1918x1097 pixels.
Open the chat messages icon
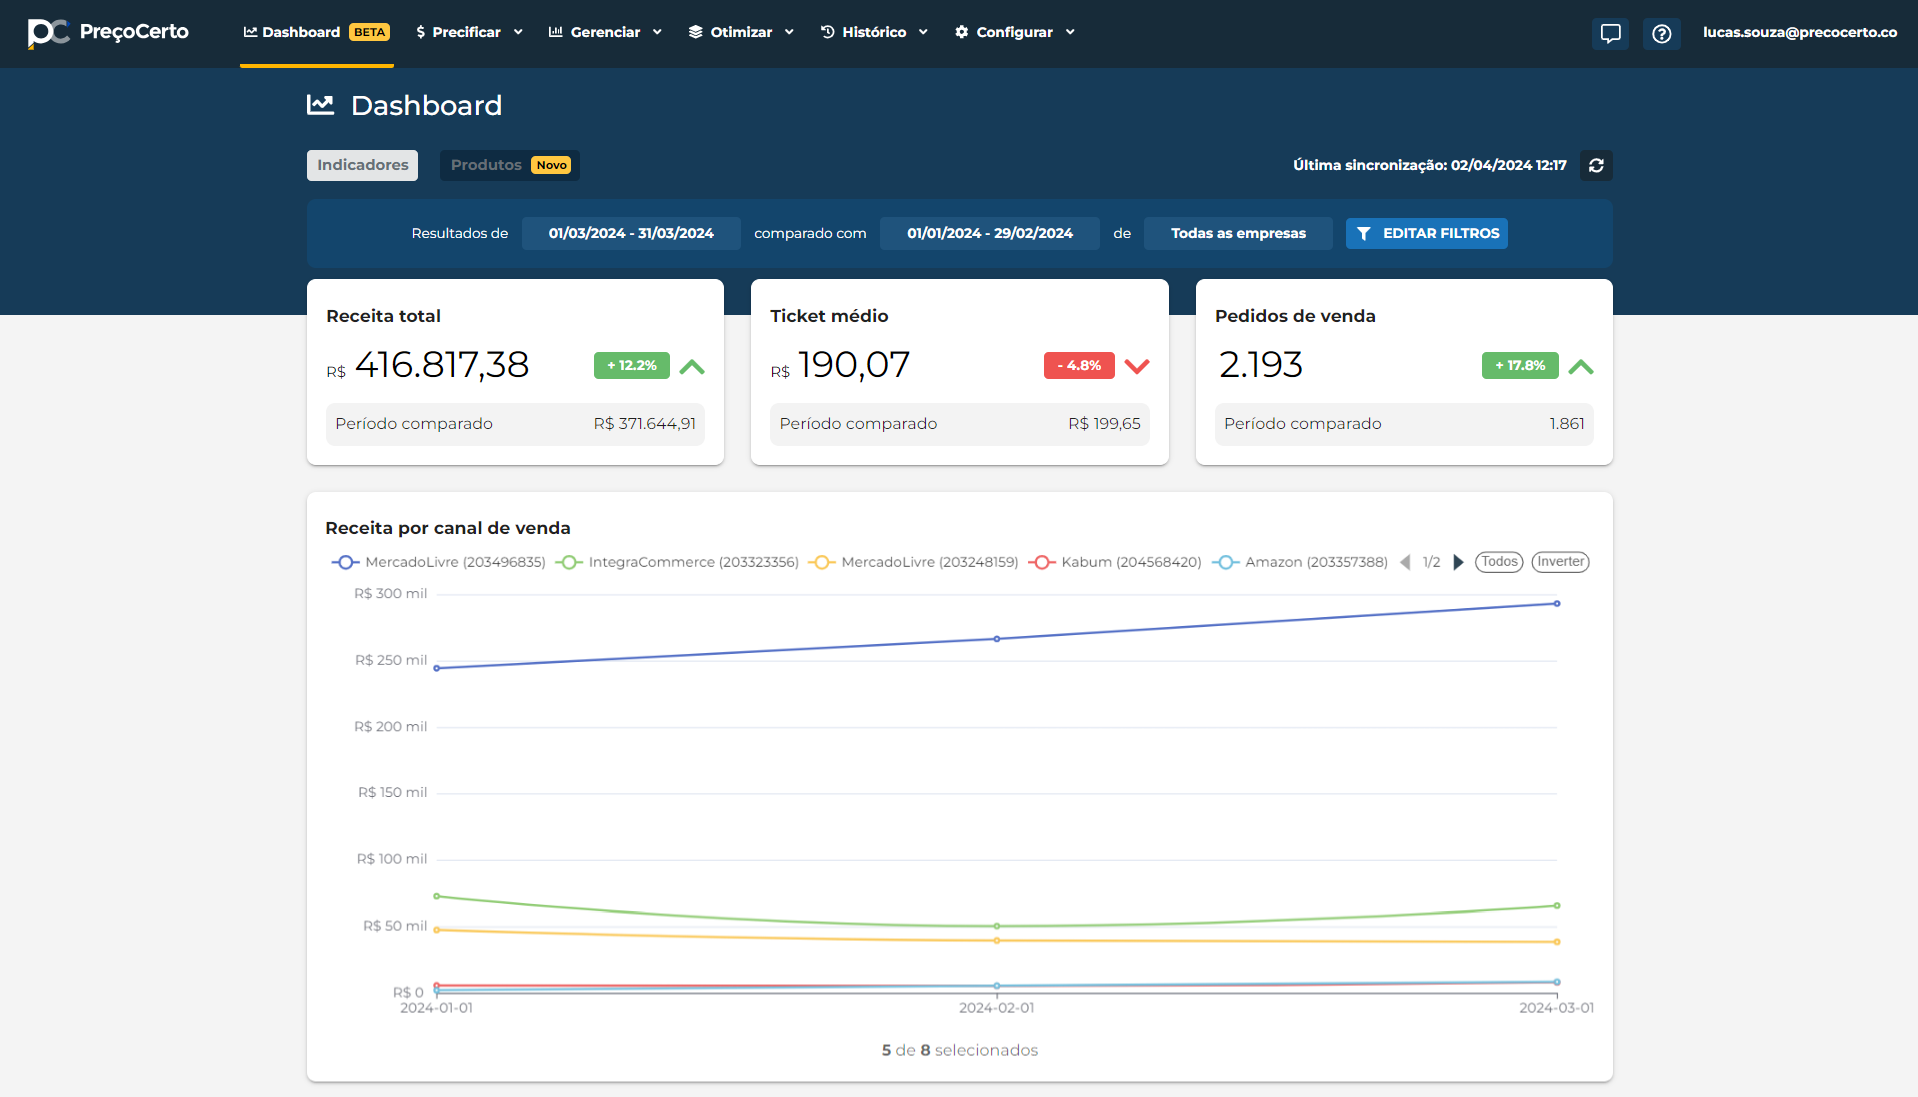[x=1610, y=33]
